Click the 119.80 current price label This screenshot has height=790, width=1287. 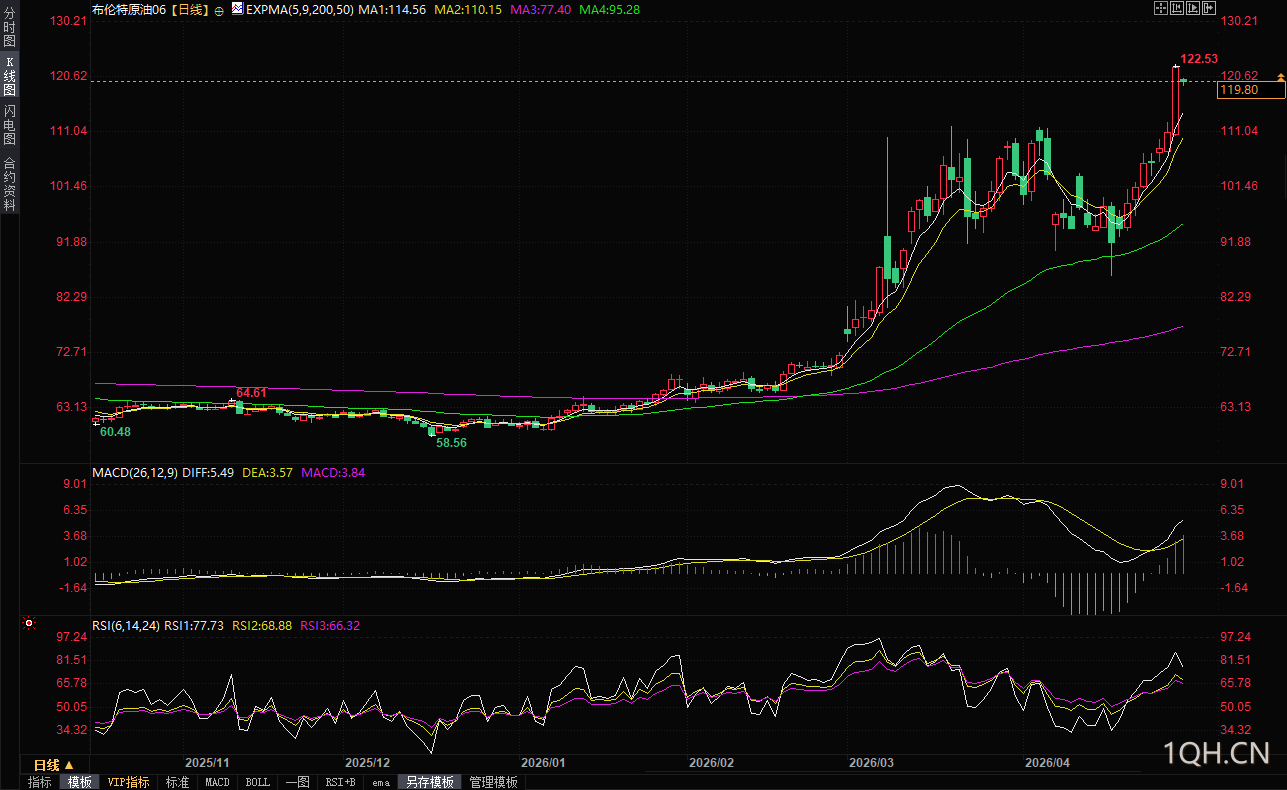[x=1250, y=91]
